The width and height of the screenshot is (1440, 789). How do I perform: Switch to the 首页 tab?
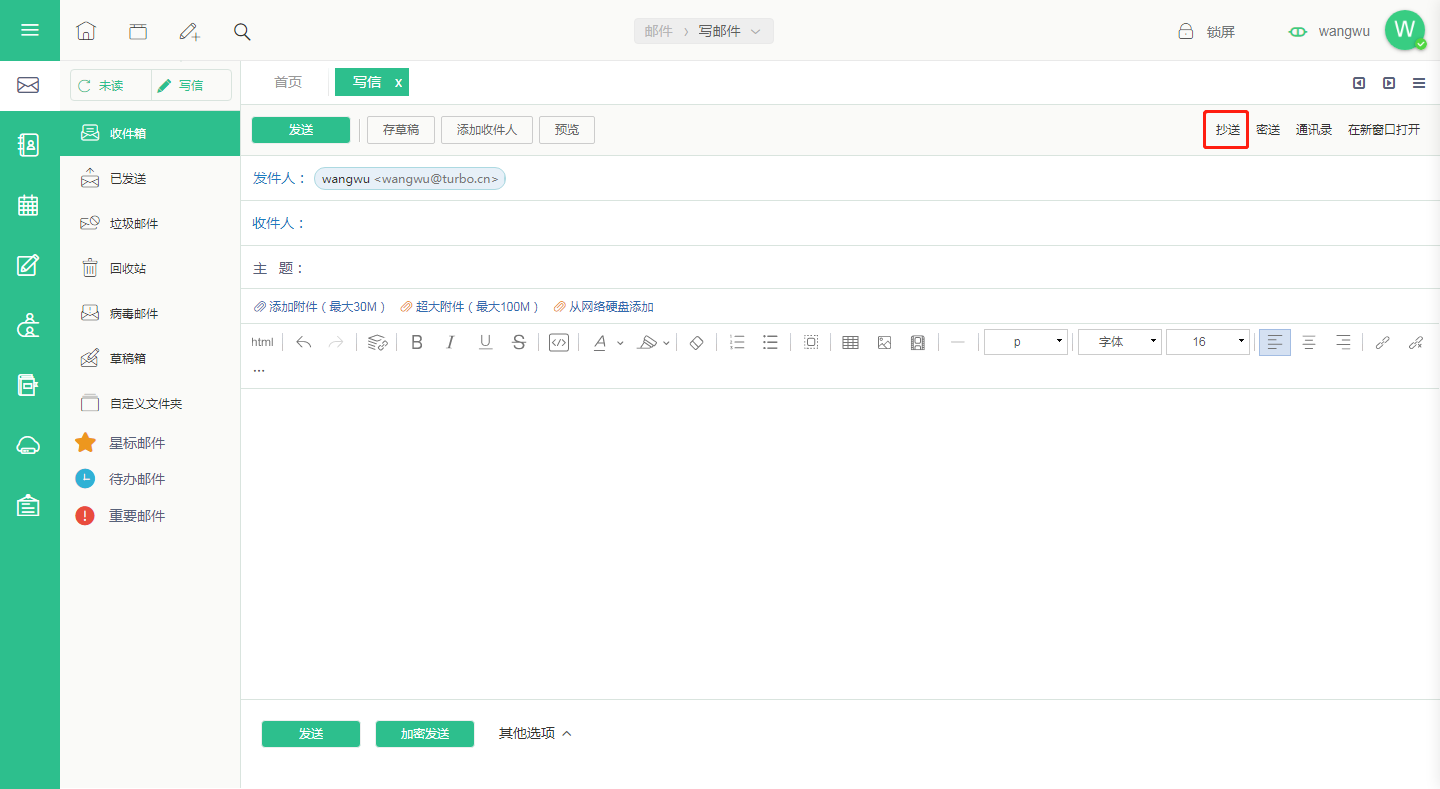(288, 82)
